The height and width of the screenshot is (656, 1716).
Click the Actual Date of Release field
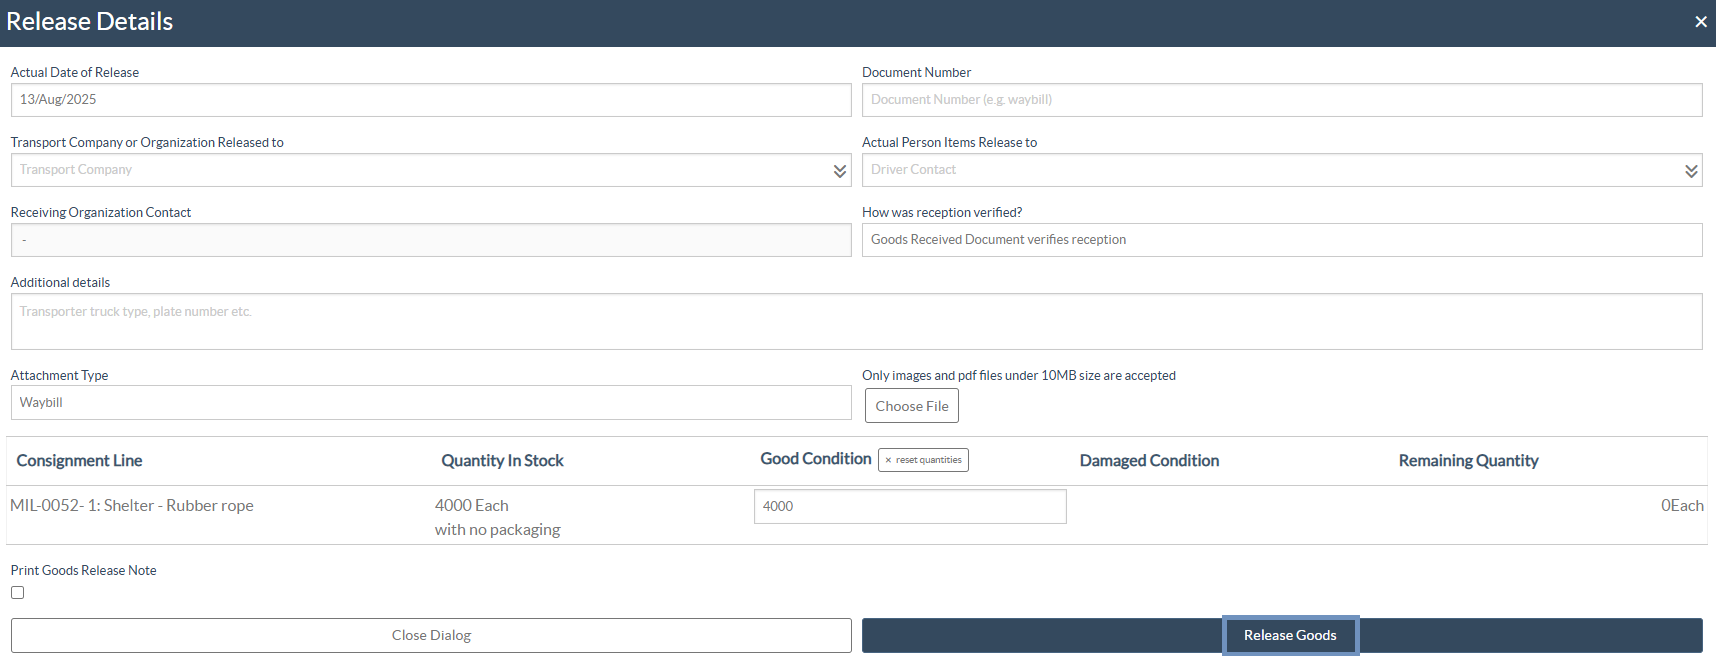(x=430, y=100)
